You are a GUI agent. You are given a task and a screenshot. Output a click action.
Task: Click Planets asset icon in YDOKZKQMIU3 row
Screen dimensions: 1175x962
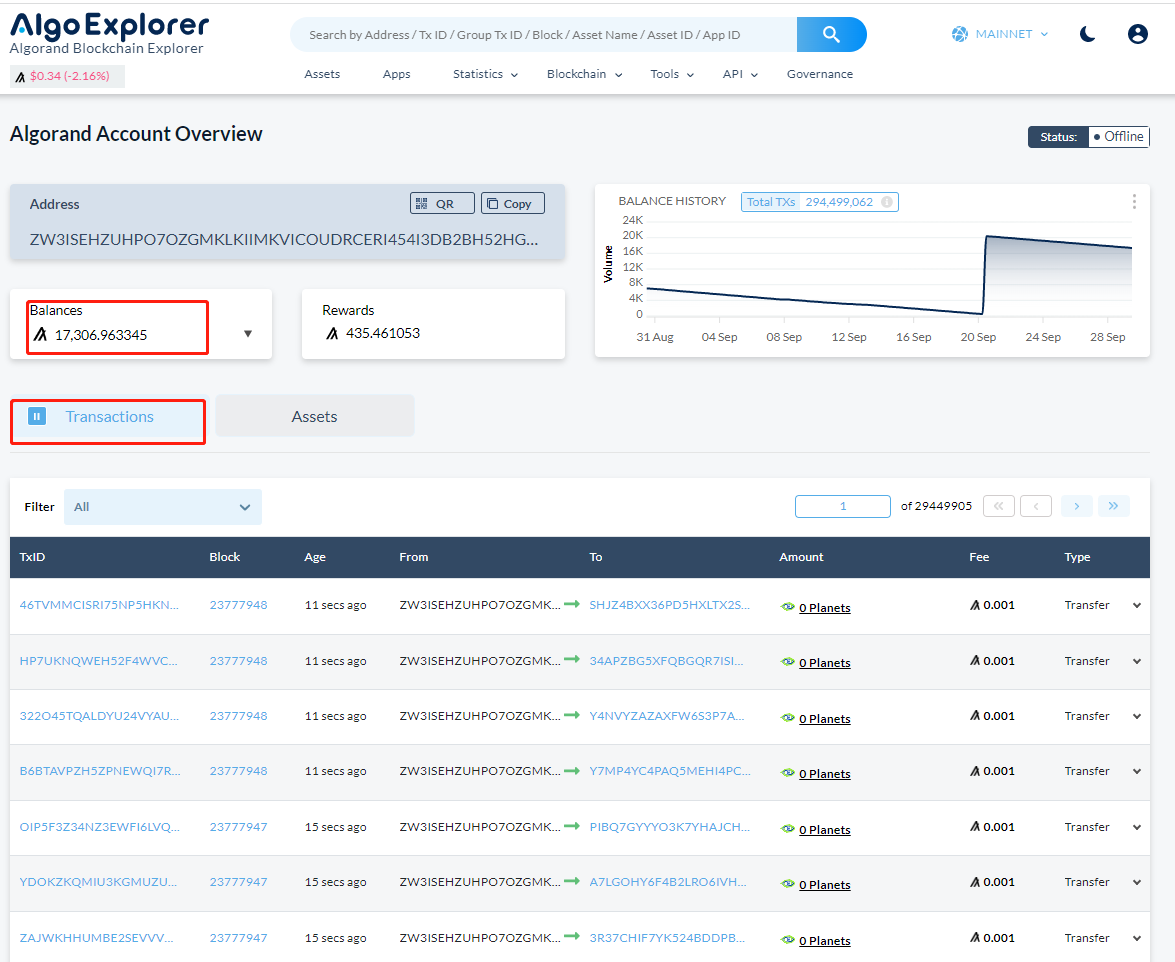(x=788, y=884)
